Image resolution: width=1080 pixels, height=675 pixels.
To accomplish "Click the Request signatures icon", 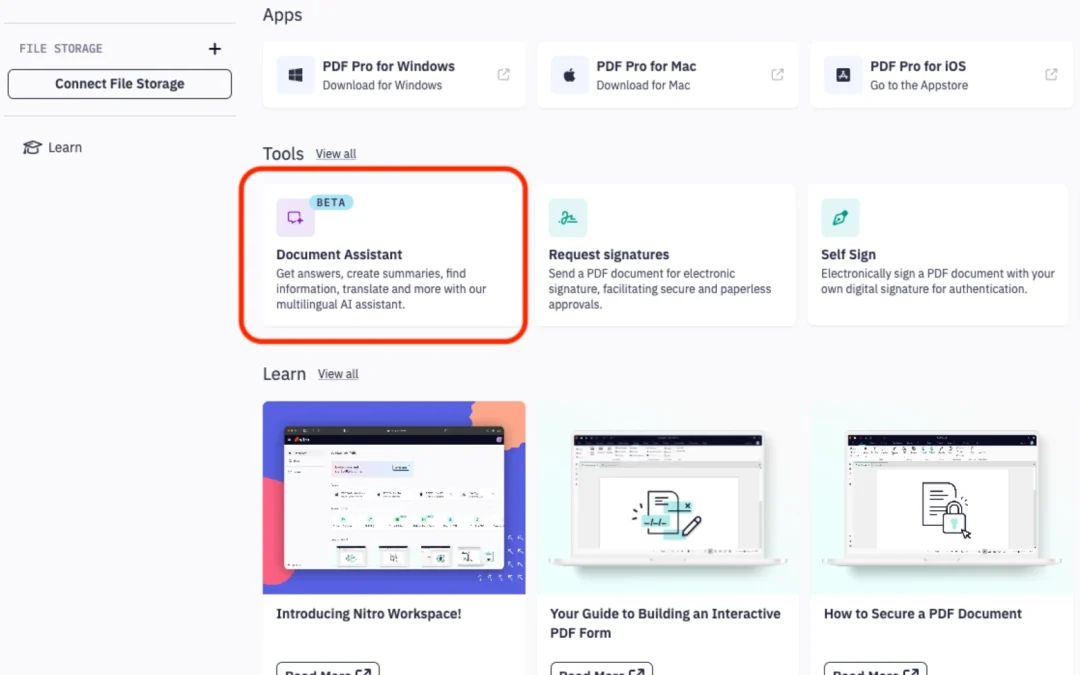I will [568, 218].
